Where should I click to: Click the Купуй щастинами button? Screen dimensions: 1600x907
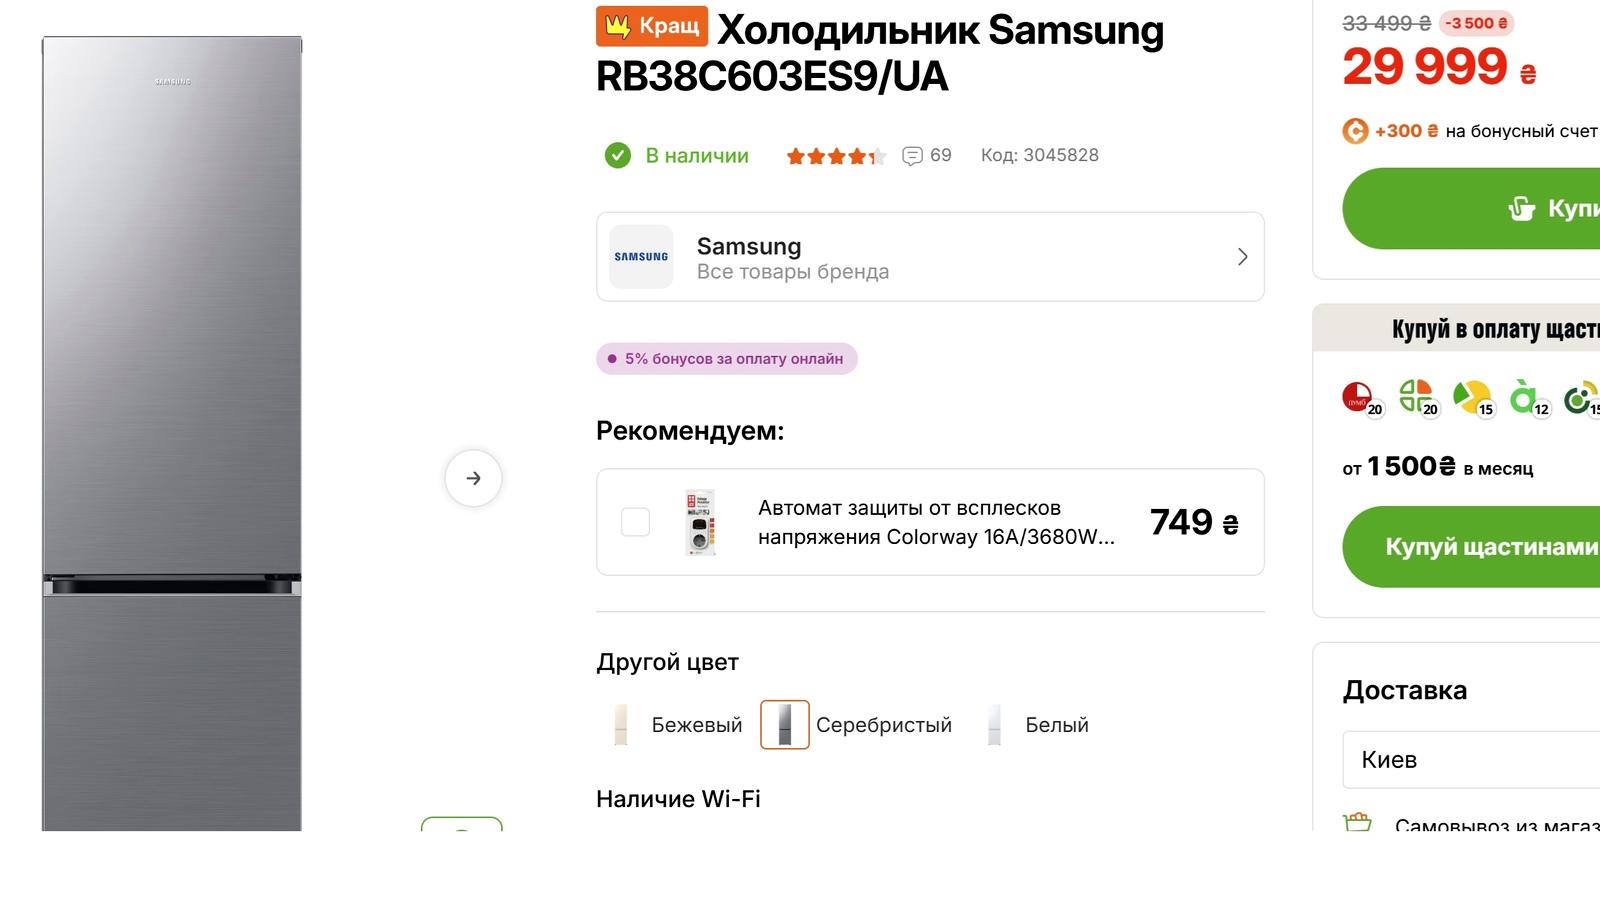[x=1480, y=547]
